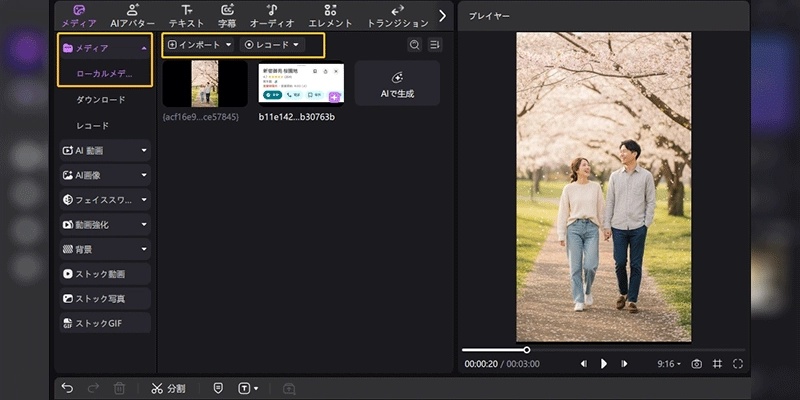Select the b11e142...b30763b media thumbnail
The image size is (800, 400).
(301, 83)
